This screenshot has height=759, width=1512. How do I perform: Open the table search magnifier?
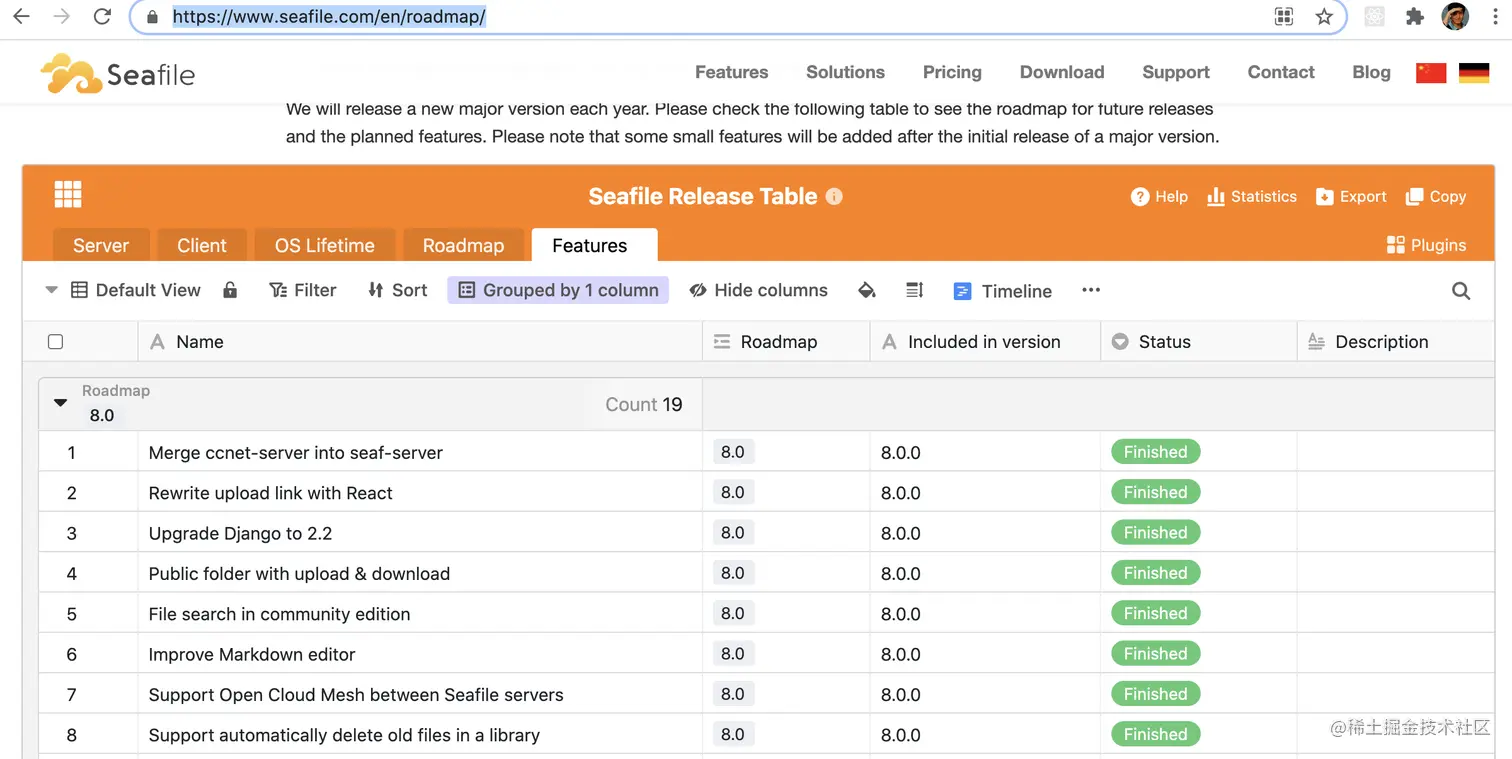pyautogui.click(x=1460, y=291)
